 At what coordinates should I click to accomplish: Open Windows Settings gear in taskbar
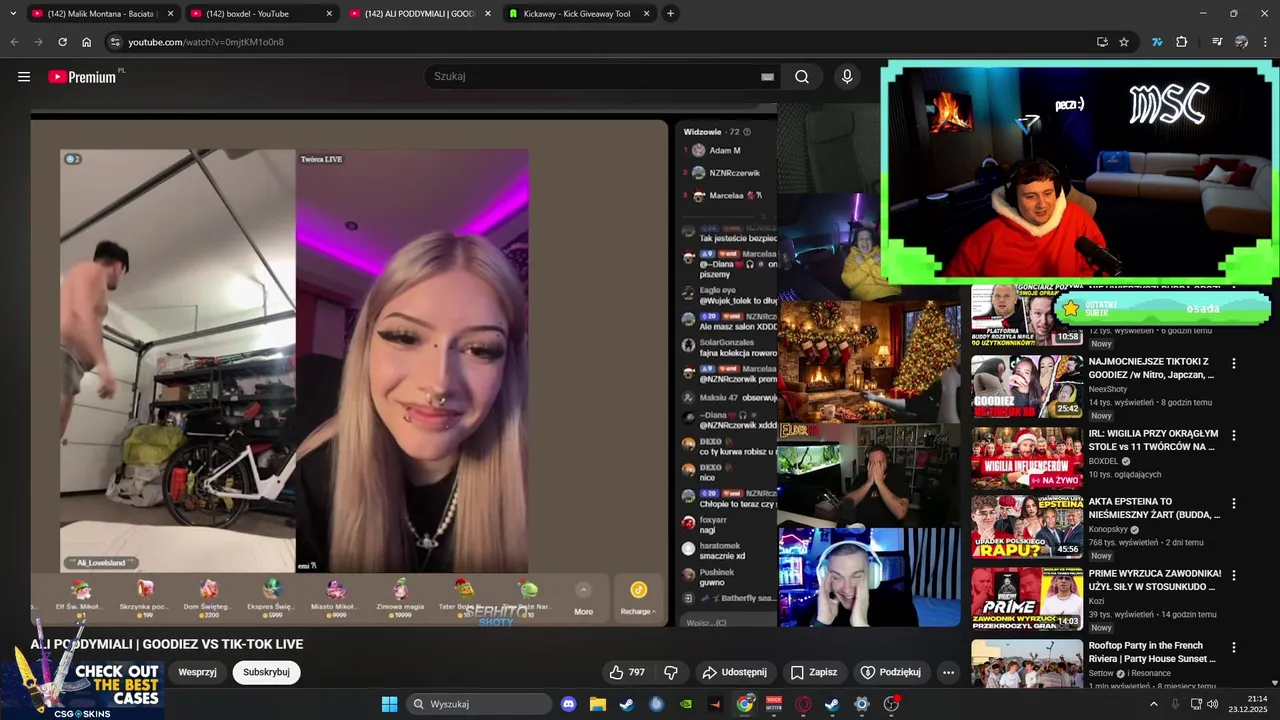click(861, 704)
